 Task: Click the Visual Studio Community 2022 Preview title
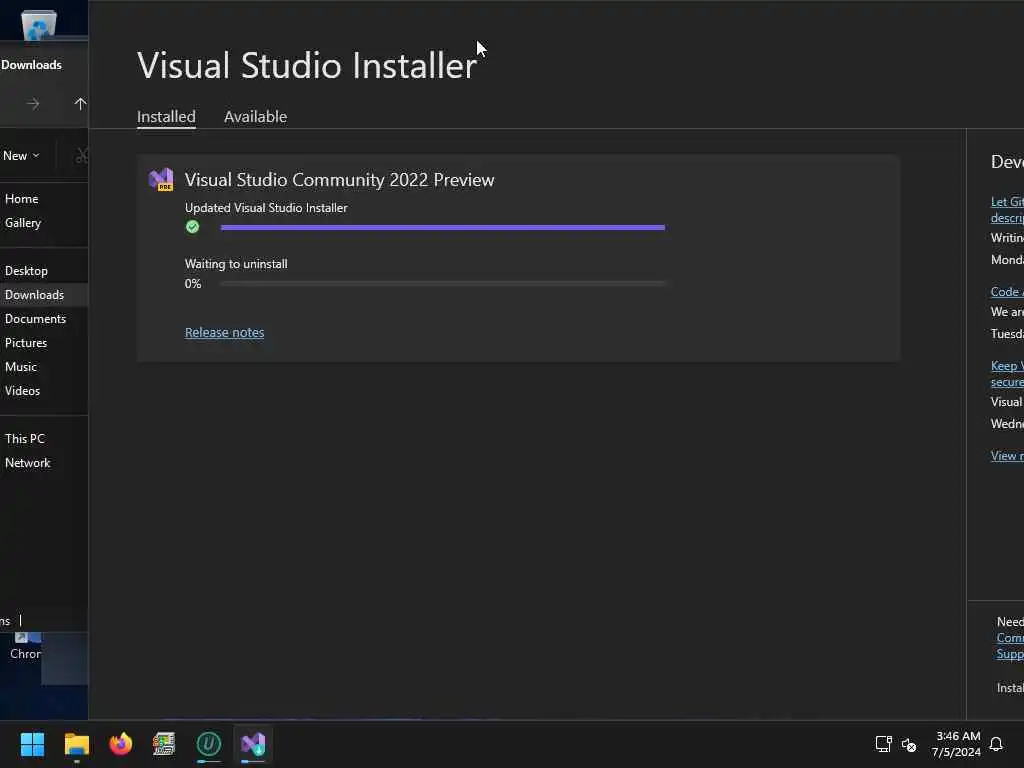coord(339,180)
